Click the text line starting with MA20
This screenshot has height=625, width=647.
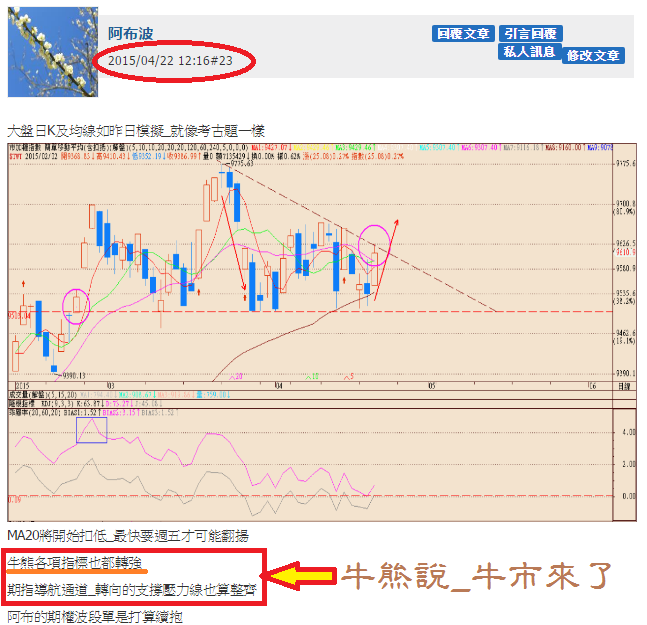[x=127, y=536]
